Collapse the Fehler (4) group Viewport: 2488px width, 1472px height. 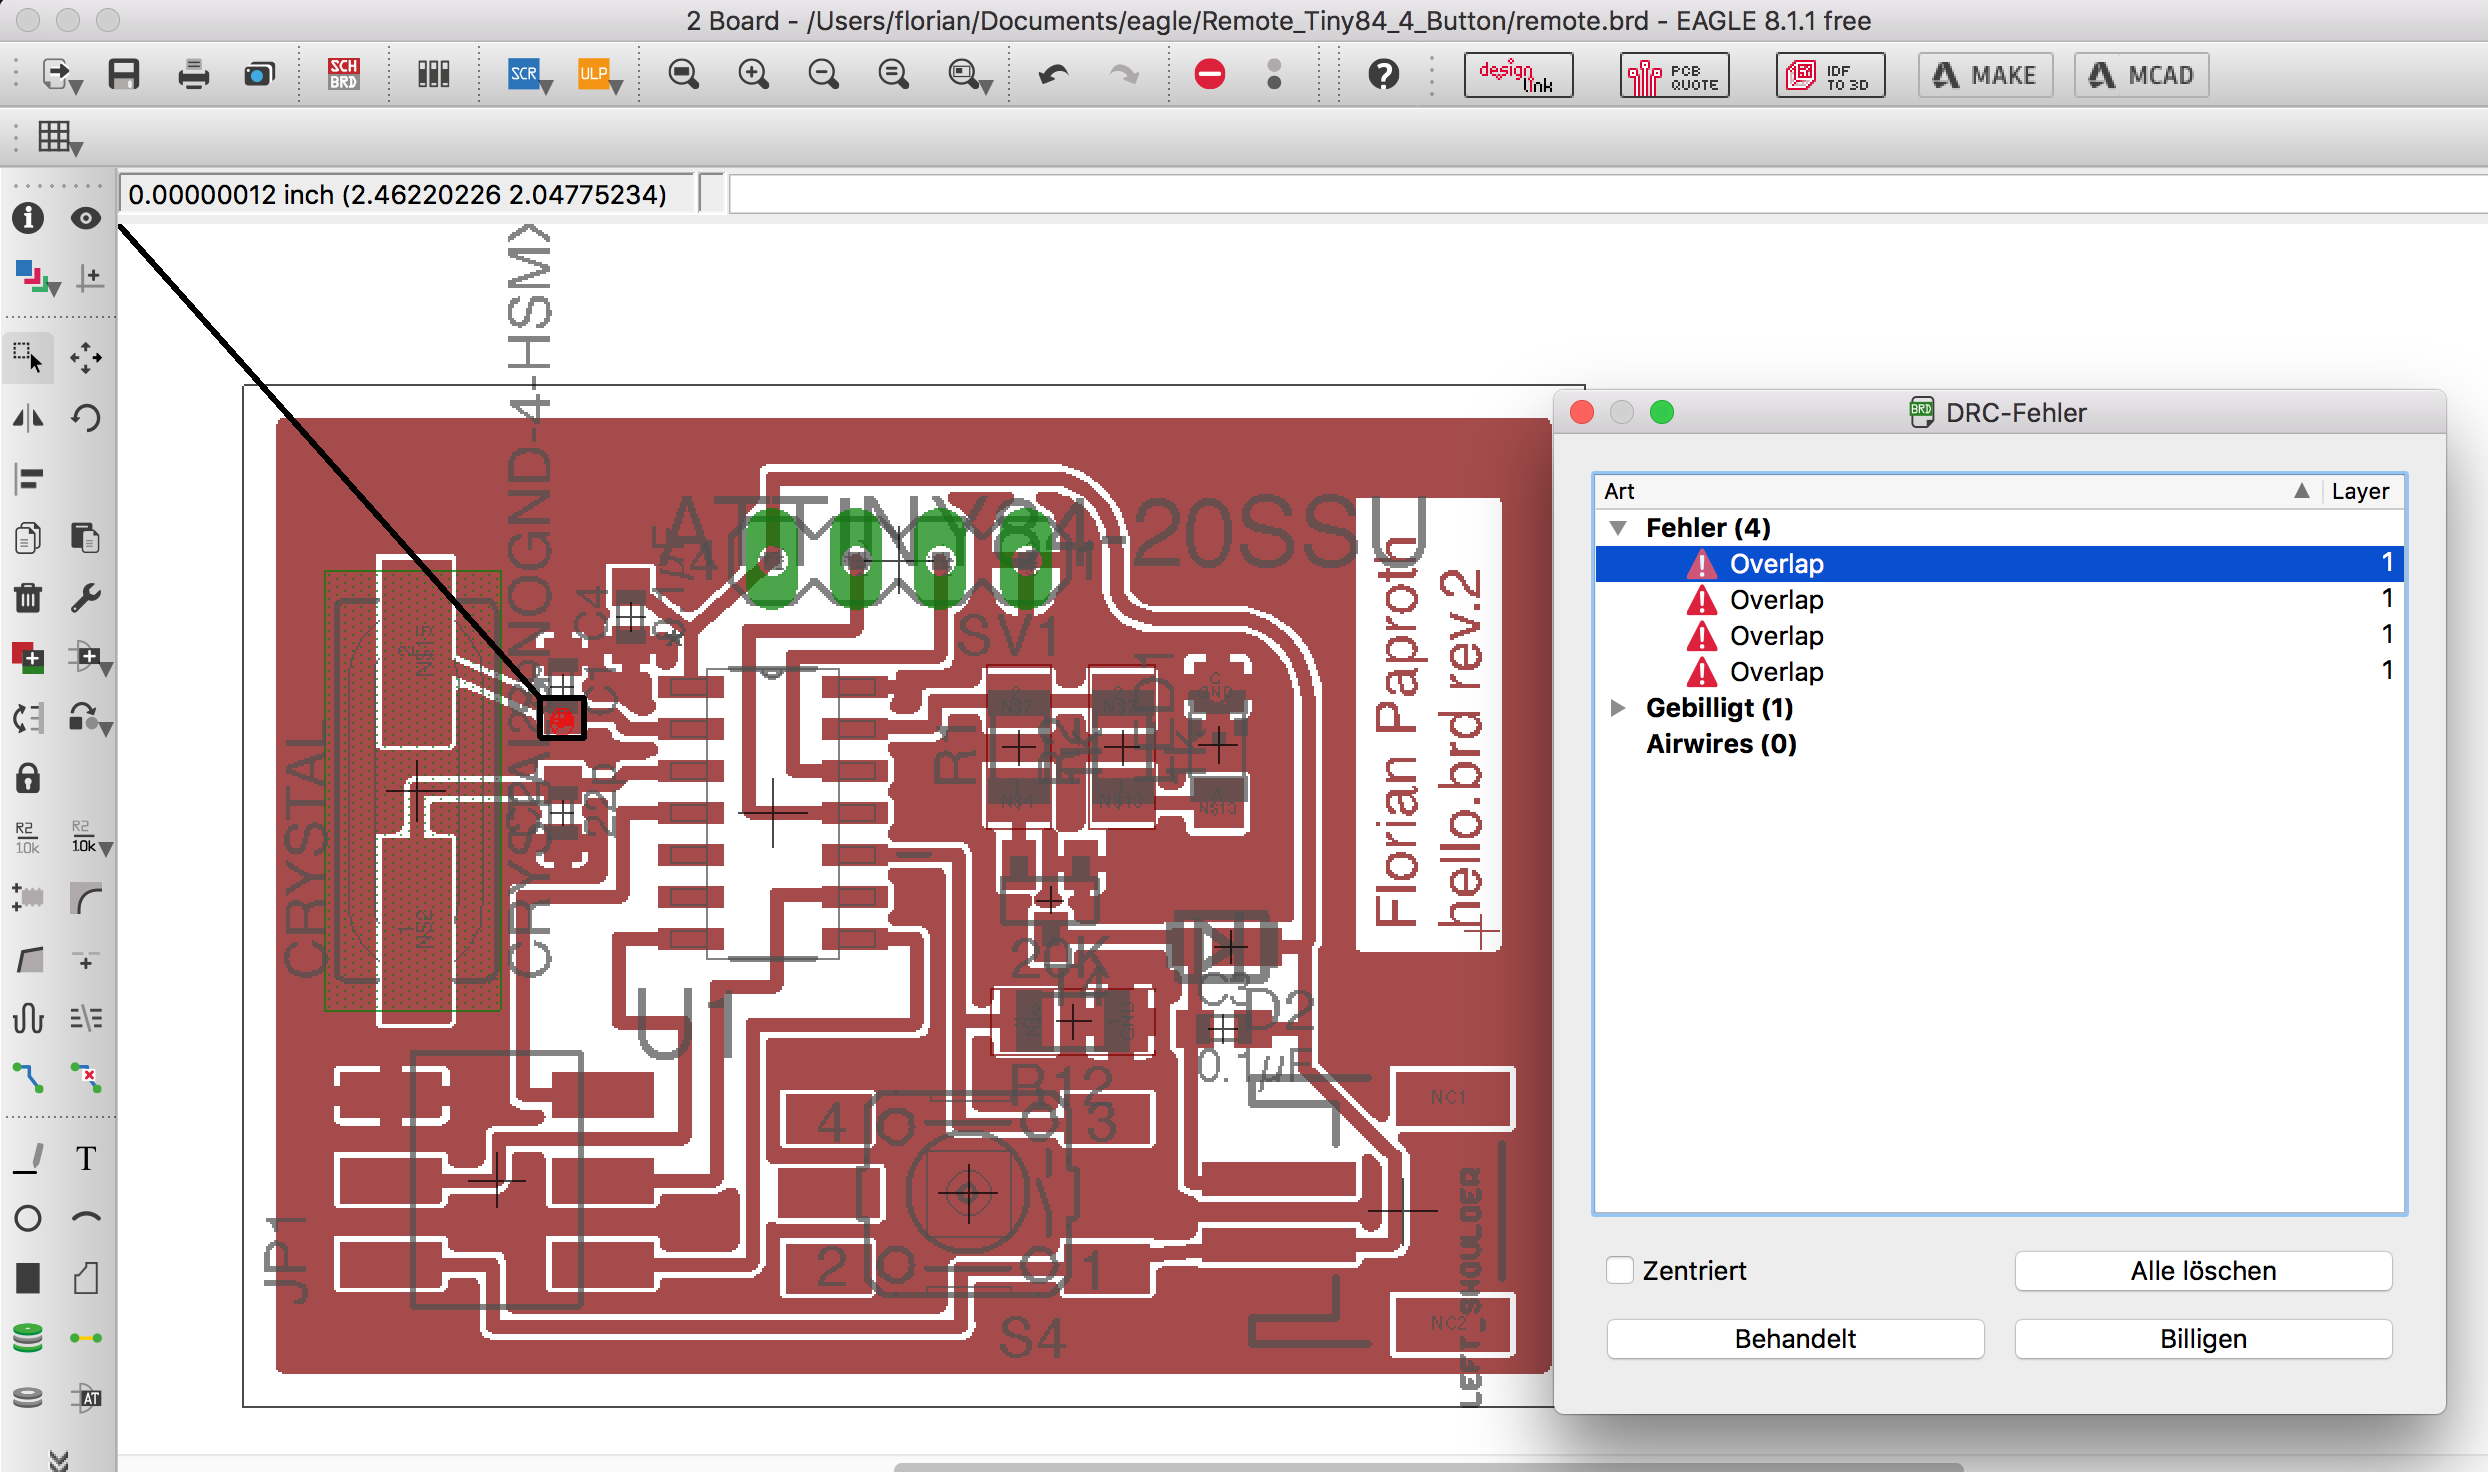tap(1618, 527)
